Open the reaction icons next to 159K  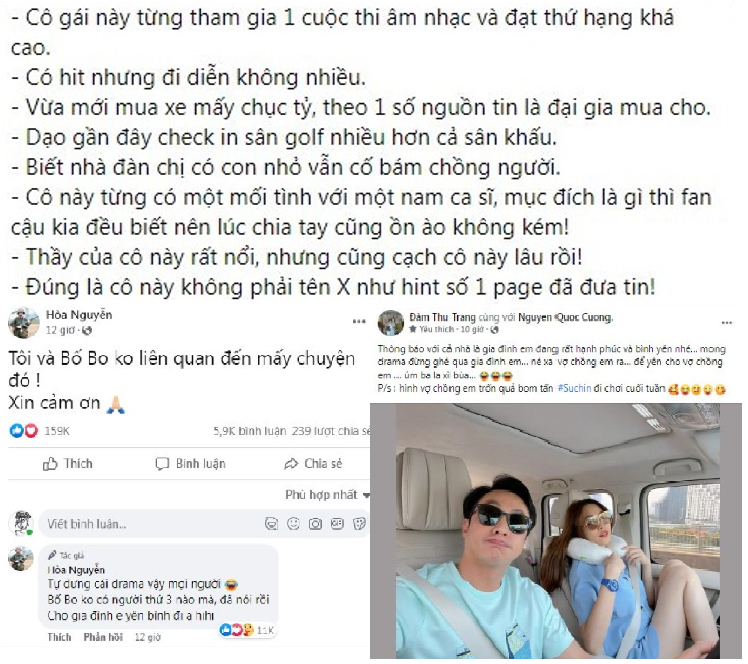[24, 431]
